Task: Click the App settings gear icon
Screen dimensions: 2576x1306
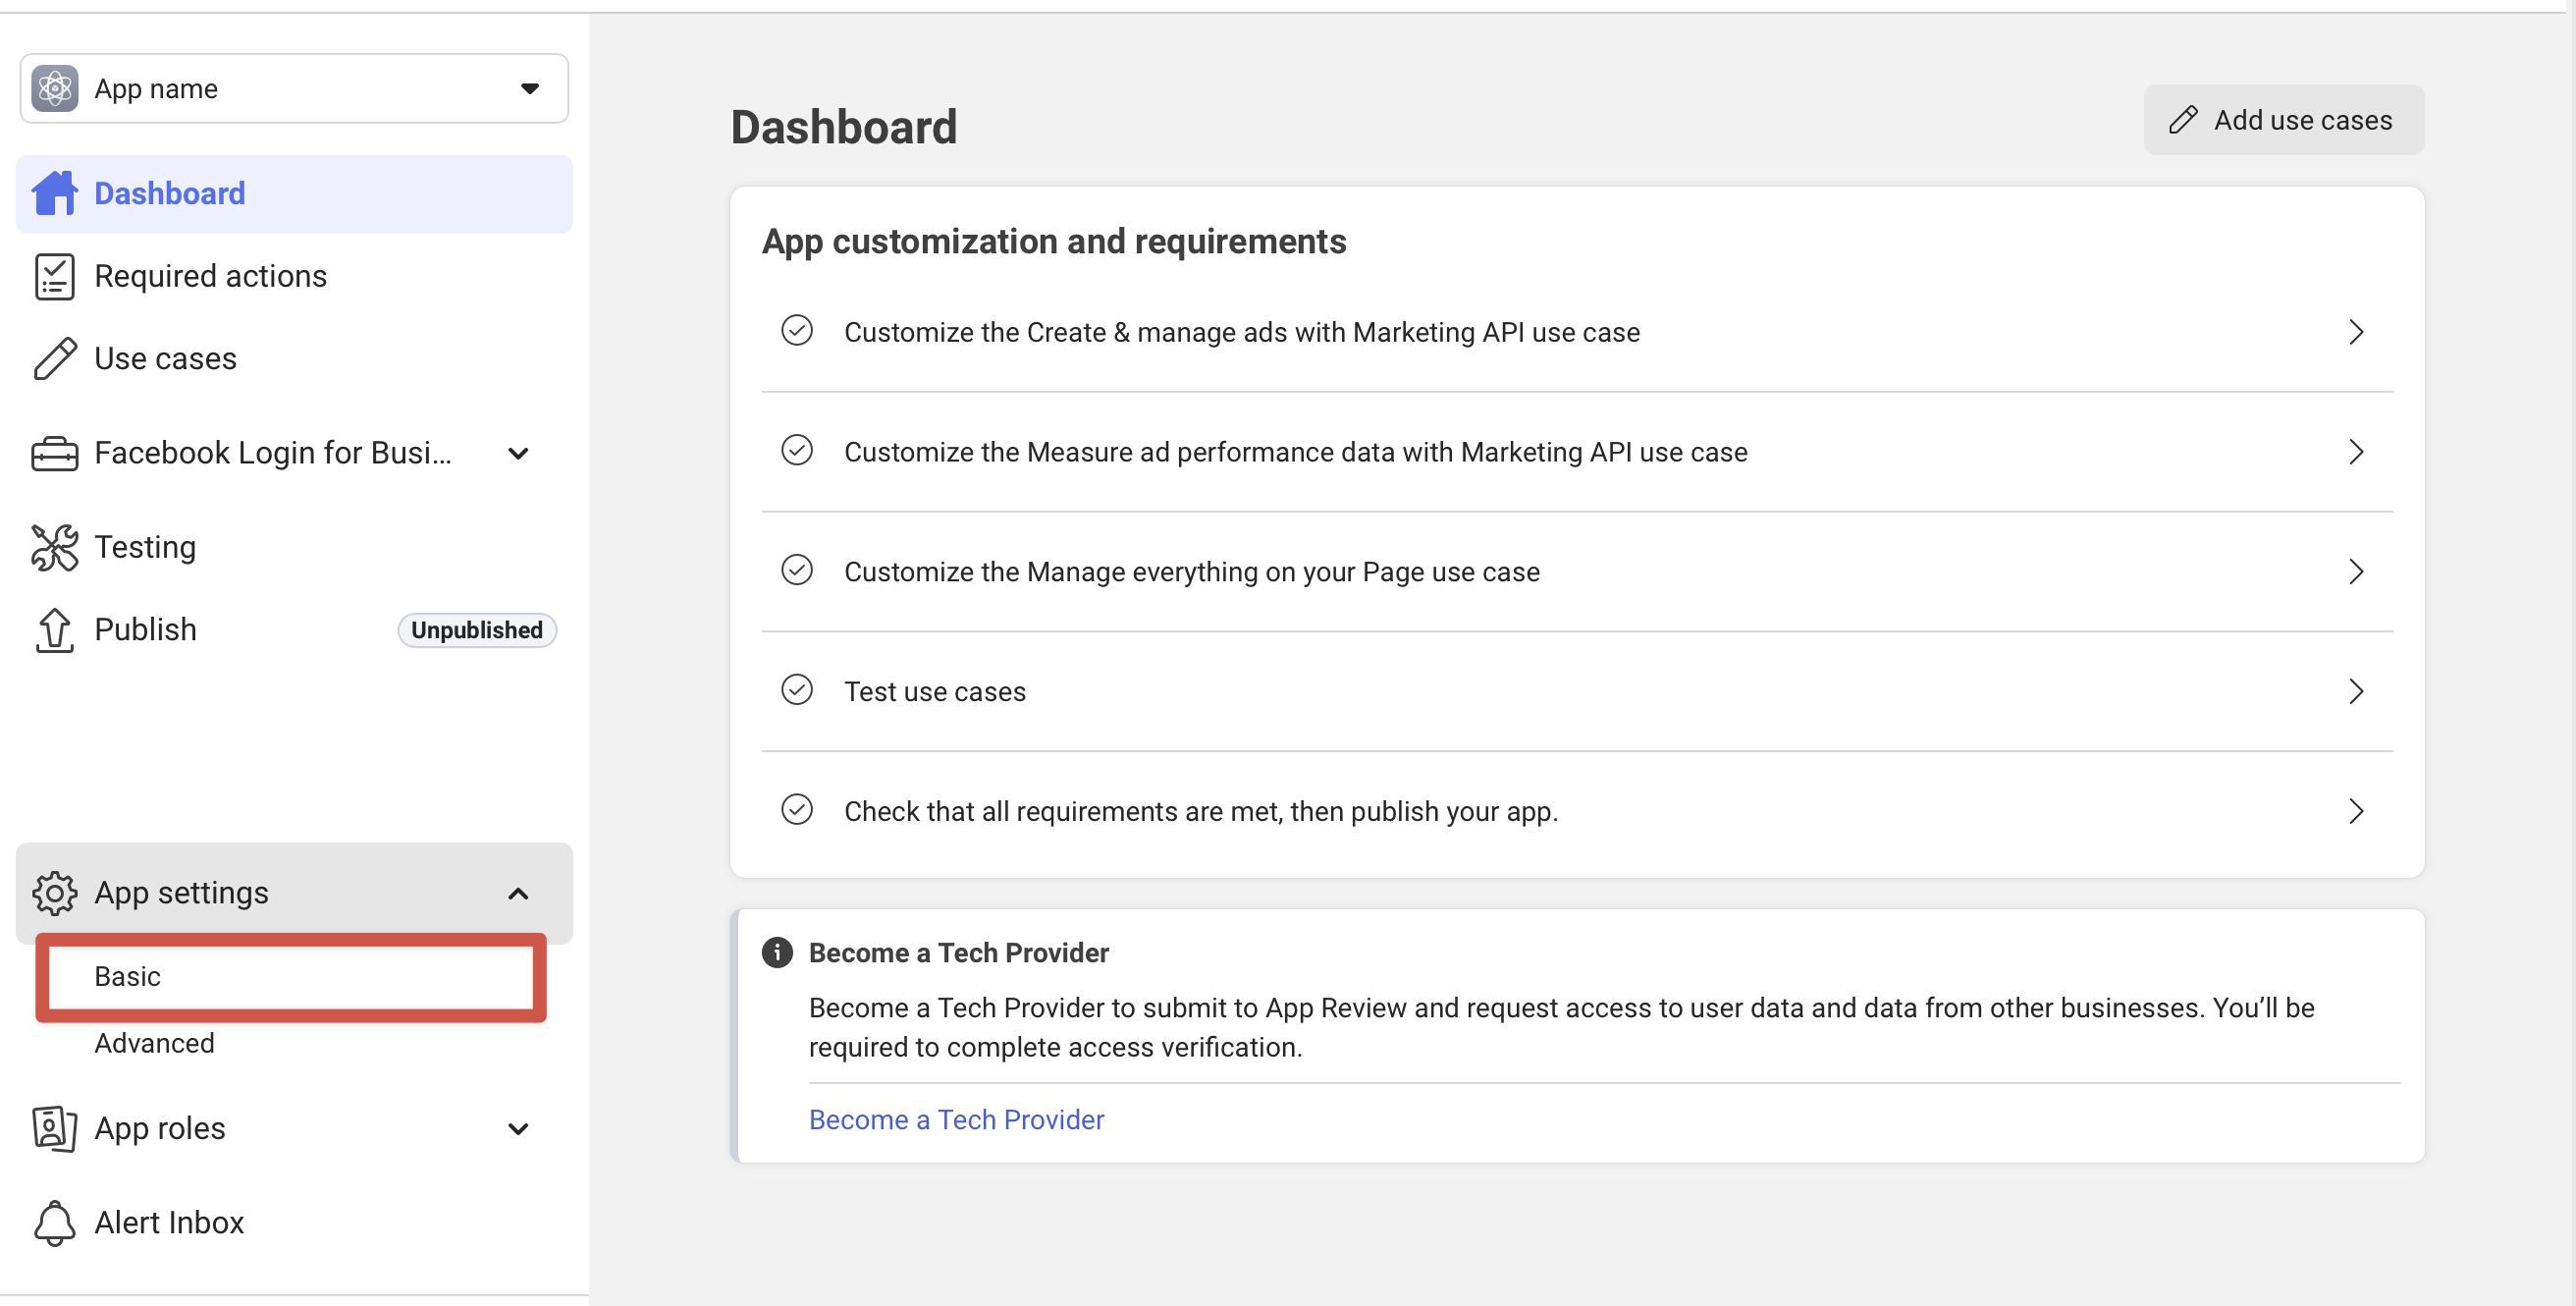Action: coord(55,894)
